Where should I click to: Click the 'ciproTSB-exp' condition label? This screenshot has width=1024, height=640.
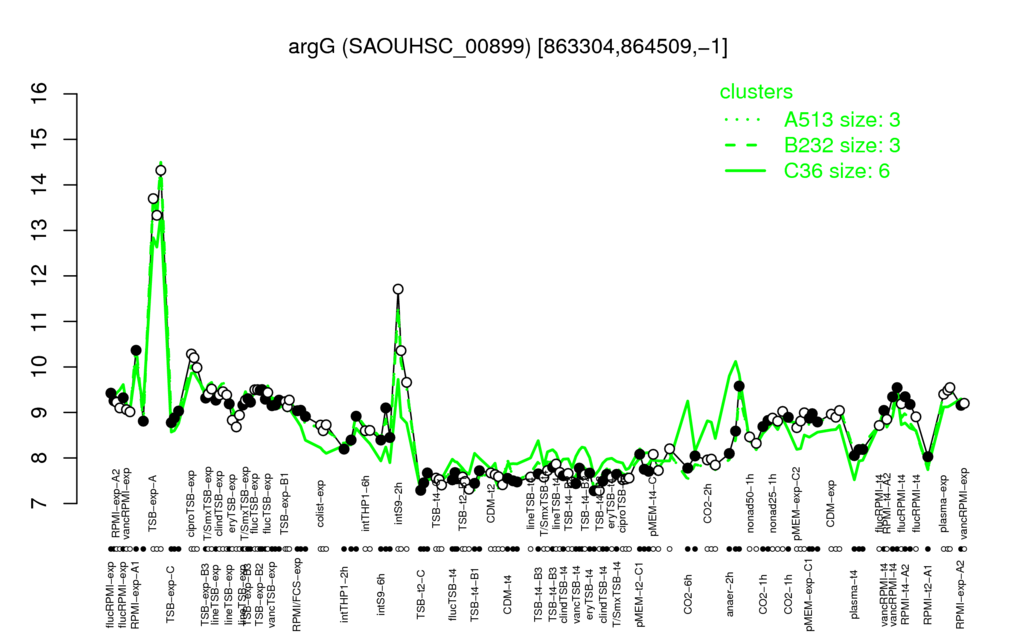[x=191, y=504]
